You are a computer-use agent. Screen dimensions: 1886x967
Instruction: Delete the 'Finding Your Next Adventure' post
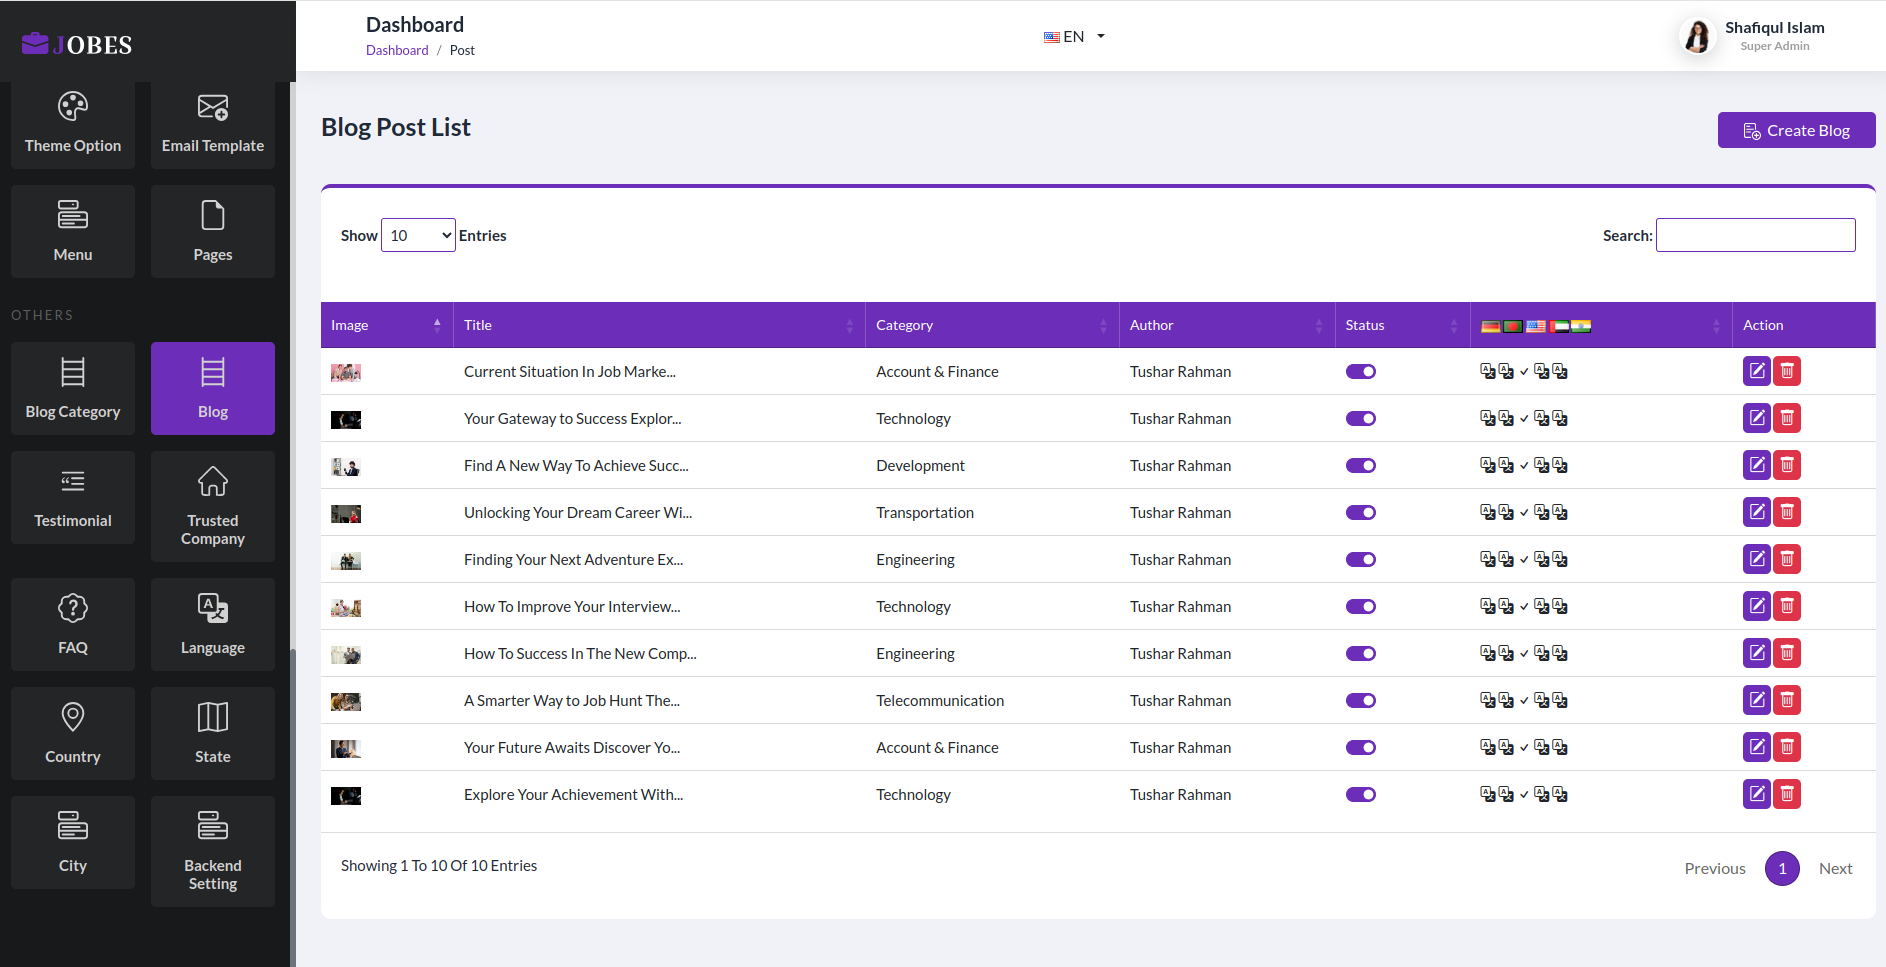pyautogui.click(x=1787, y=559)
